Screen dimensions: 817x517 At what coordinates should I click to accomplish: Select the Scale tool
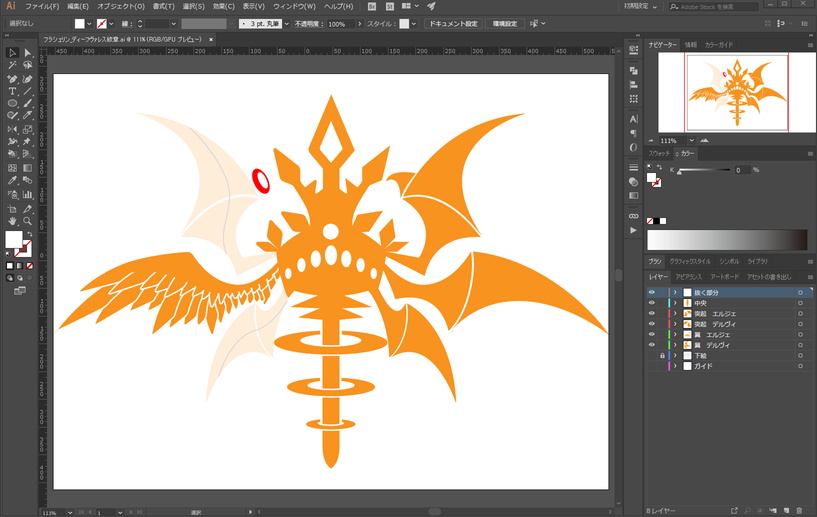(x=28, y=129)
